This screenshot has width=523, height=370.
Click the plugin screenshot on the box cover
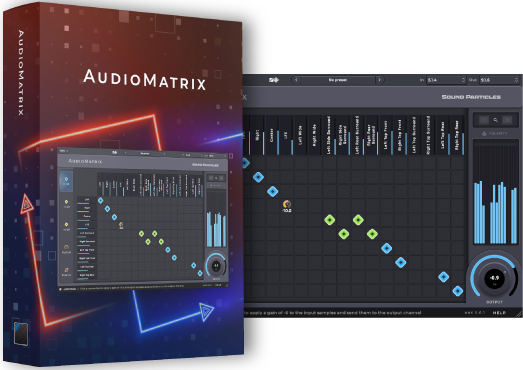[x=143, y=219]
